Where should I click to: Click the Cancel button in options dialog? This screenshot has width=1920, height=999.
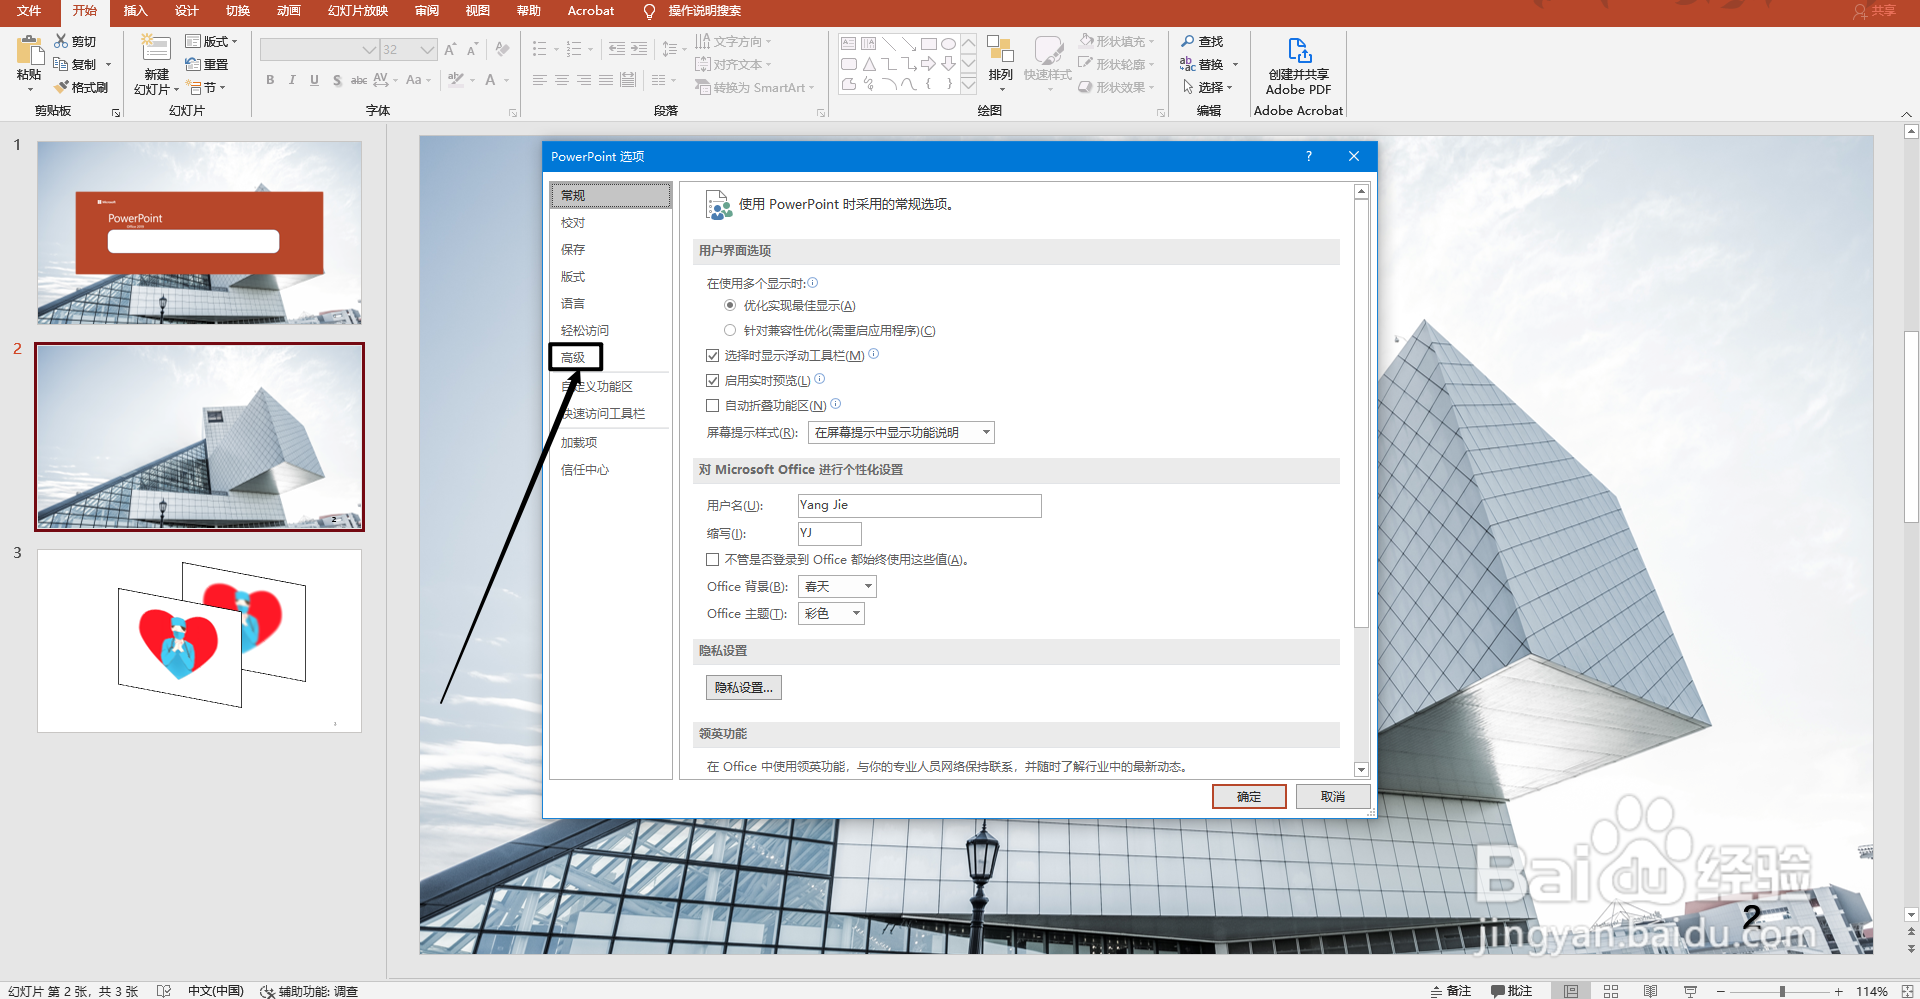1333,796
